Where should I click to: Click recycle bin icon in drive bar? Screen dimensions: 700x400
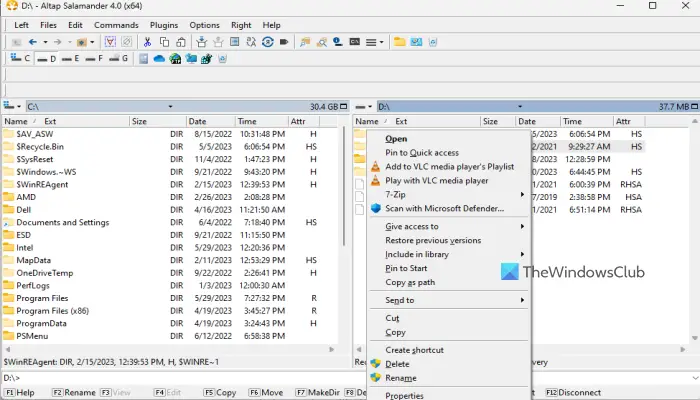222,58
